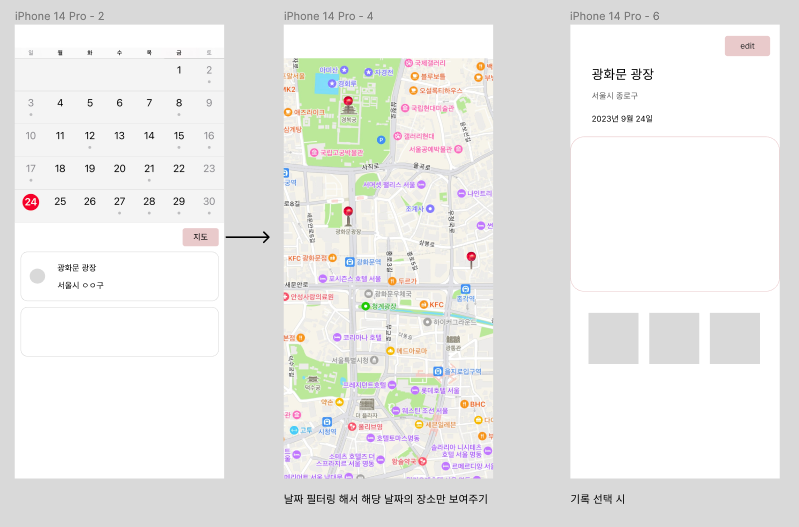Viewport: 799px width, 527px height.
Task: Click the 오설록티하우스 marker
Action: 413,90
